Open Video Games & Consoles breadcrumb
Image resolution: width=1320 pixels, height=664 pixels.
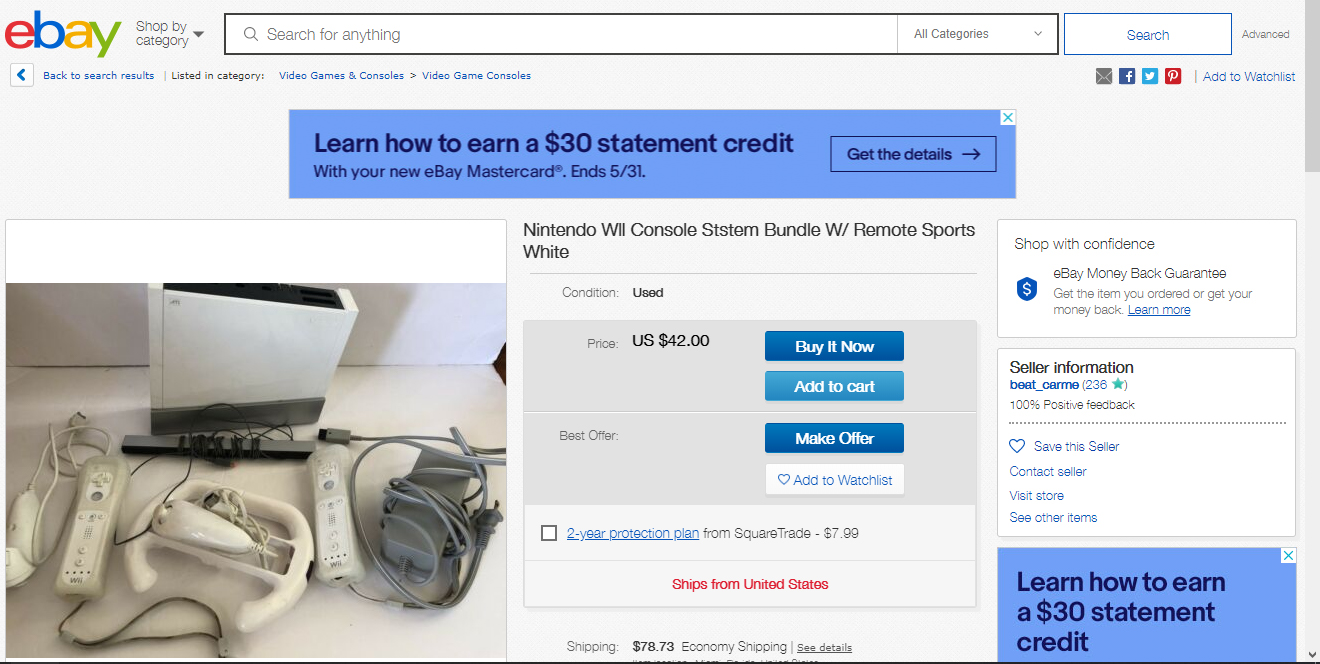click(341, 76)
